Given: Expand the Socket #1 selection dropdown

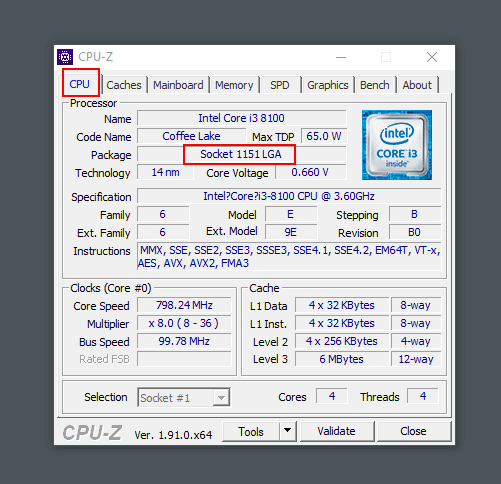Looking at the screenshot, I should pos(221,397).
